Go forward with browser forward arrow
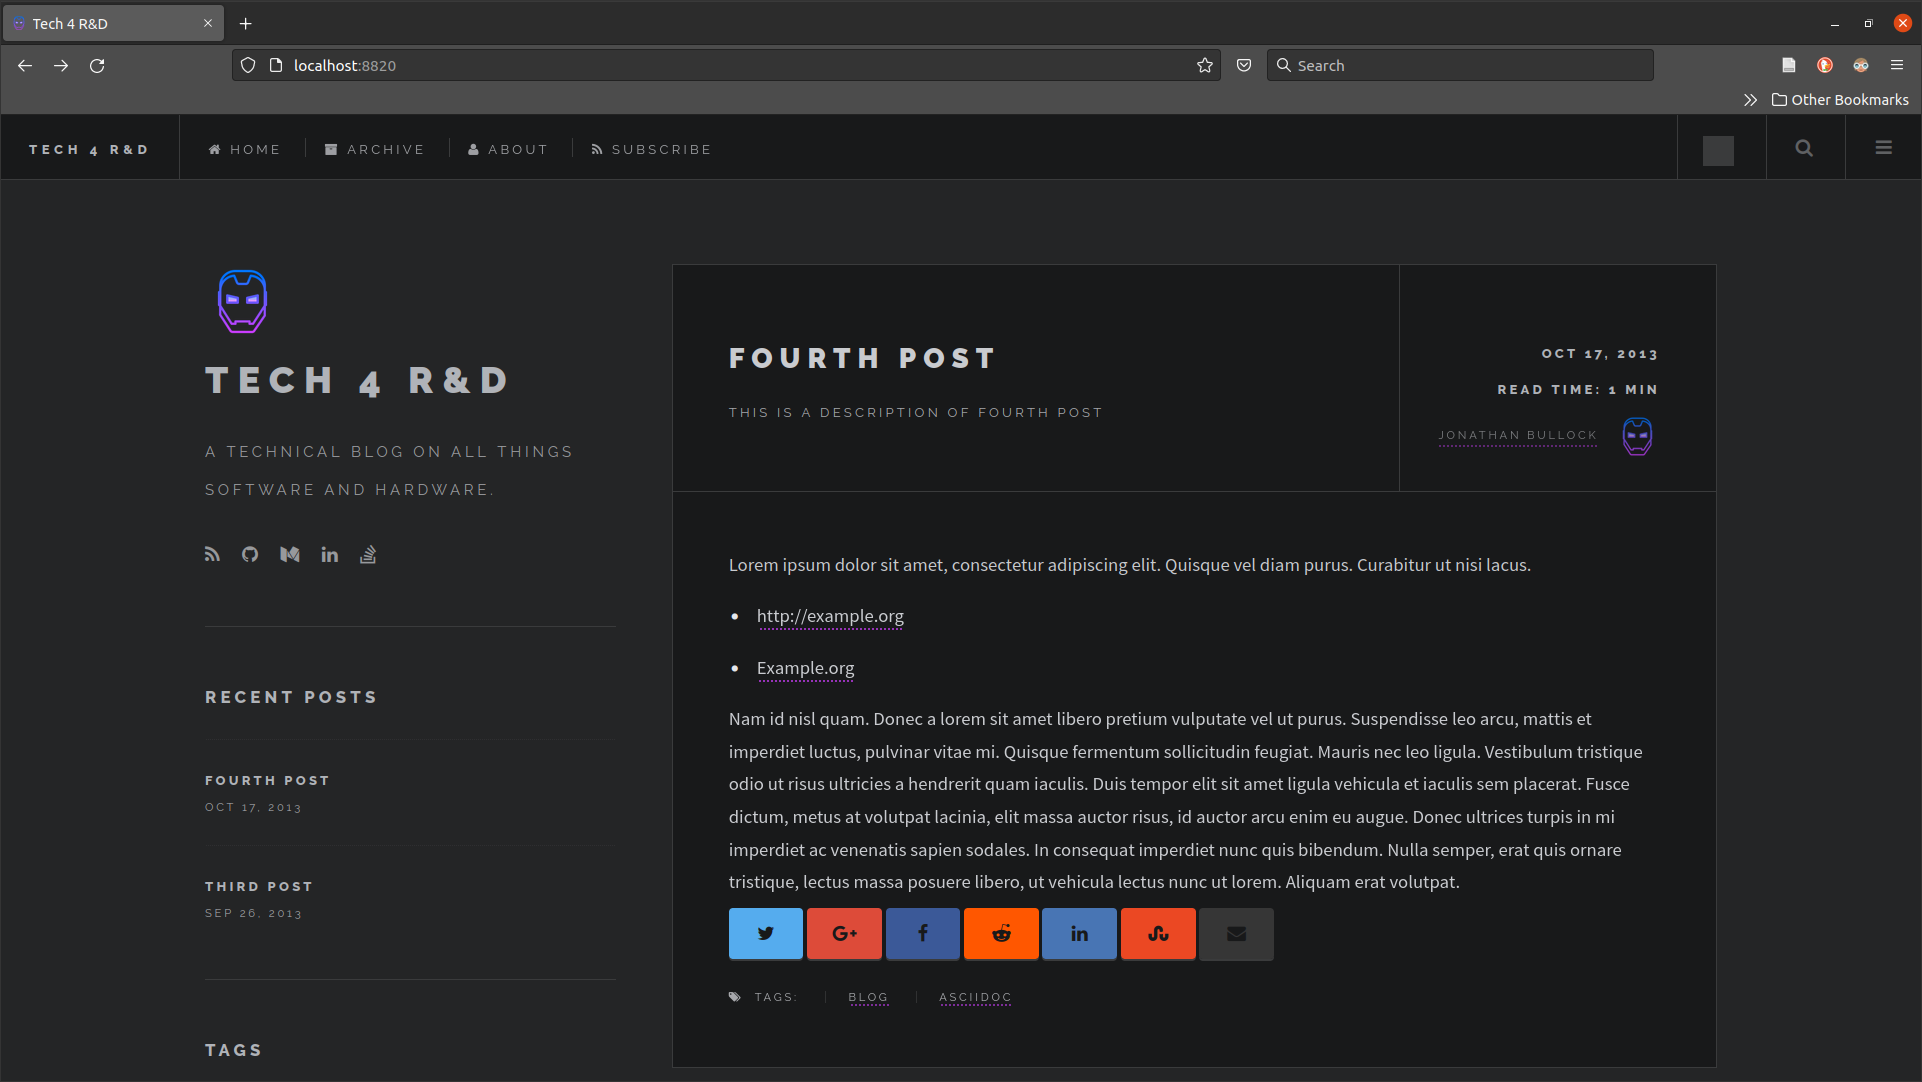Image resolution: width=1922 pixels, height=1082 pixels. [61, 65]
